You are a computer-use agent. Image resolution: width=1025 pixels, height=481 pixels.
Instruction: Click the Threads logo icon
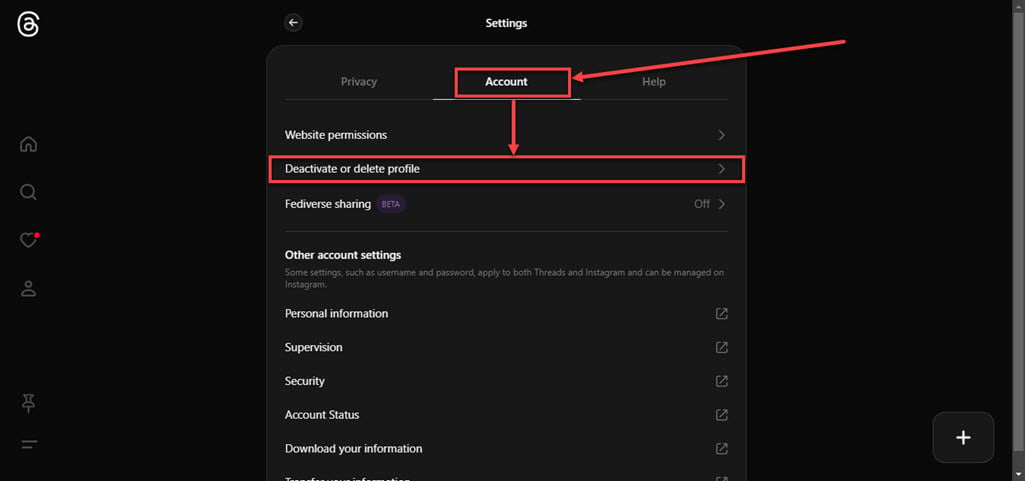click(x=28, y=25)
